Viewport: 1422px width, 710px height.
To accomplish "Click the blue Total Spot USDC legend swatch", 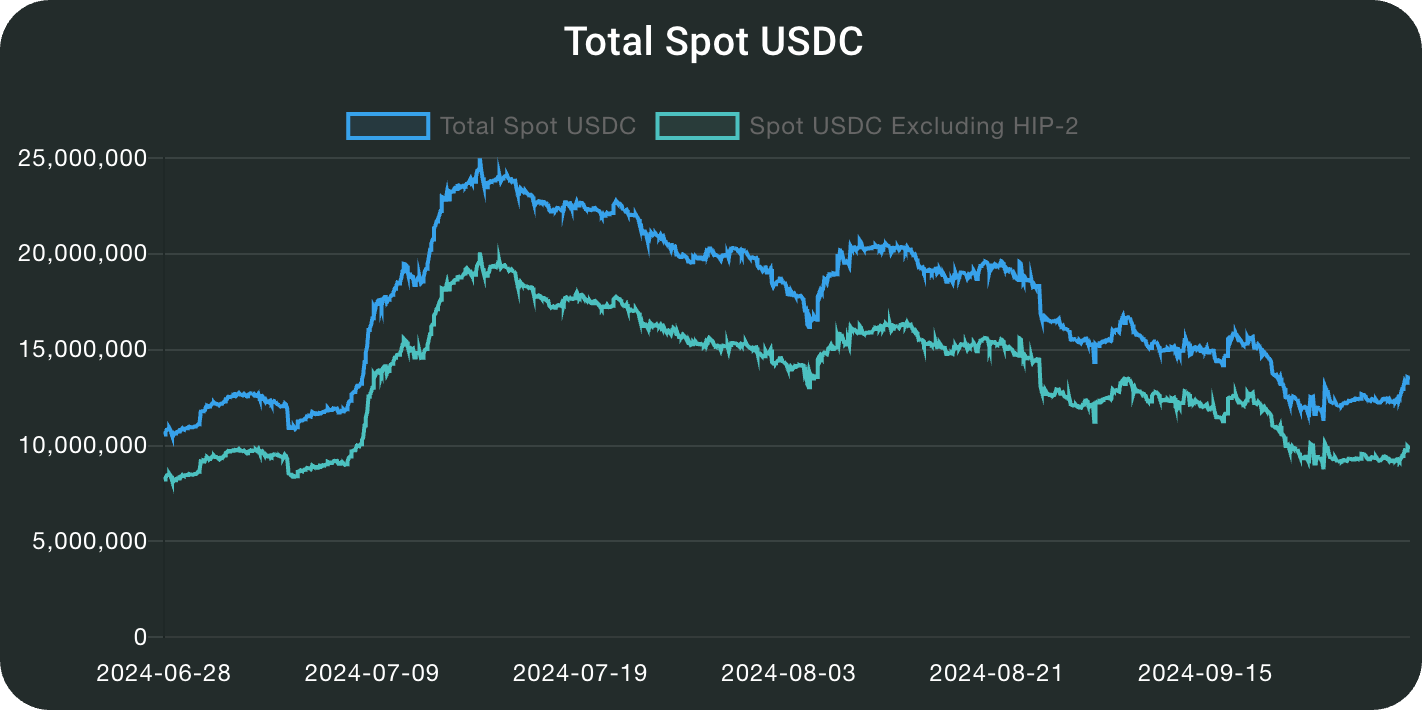I will (x=388, y=126).
